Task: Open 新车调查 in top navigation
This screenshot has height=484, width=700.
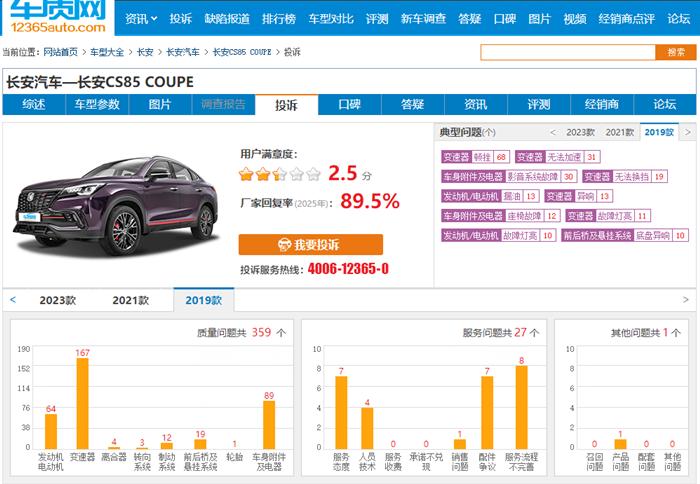Action: [x=423, y=19]
